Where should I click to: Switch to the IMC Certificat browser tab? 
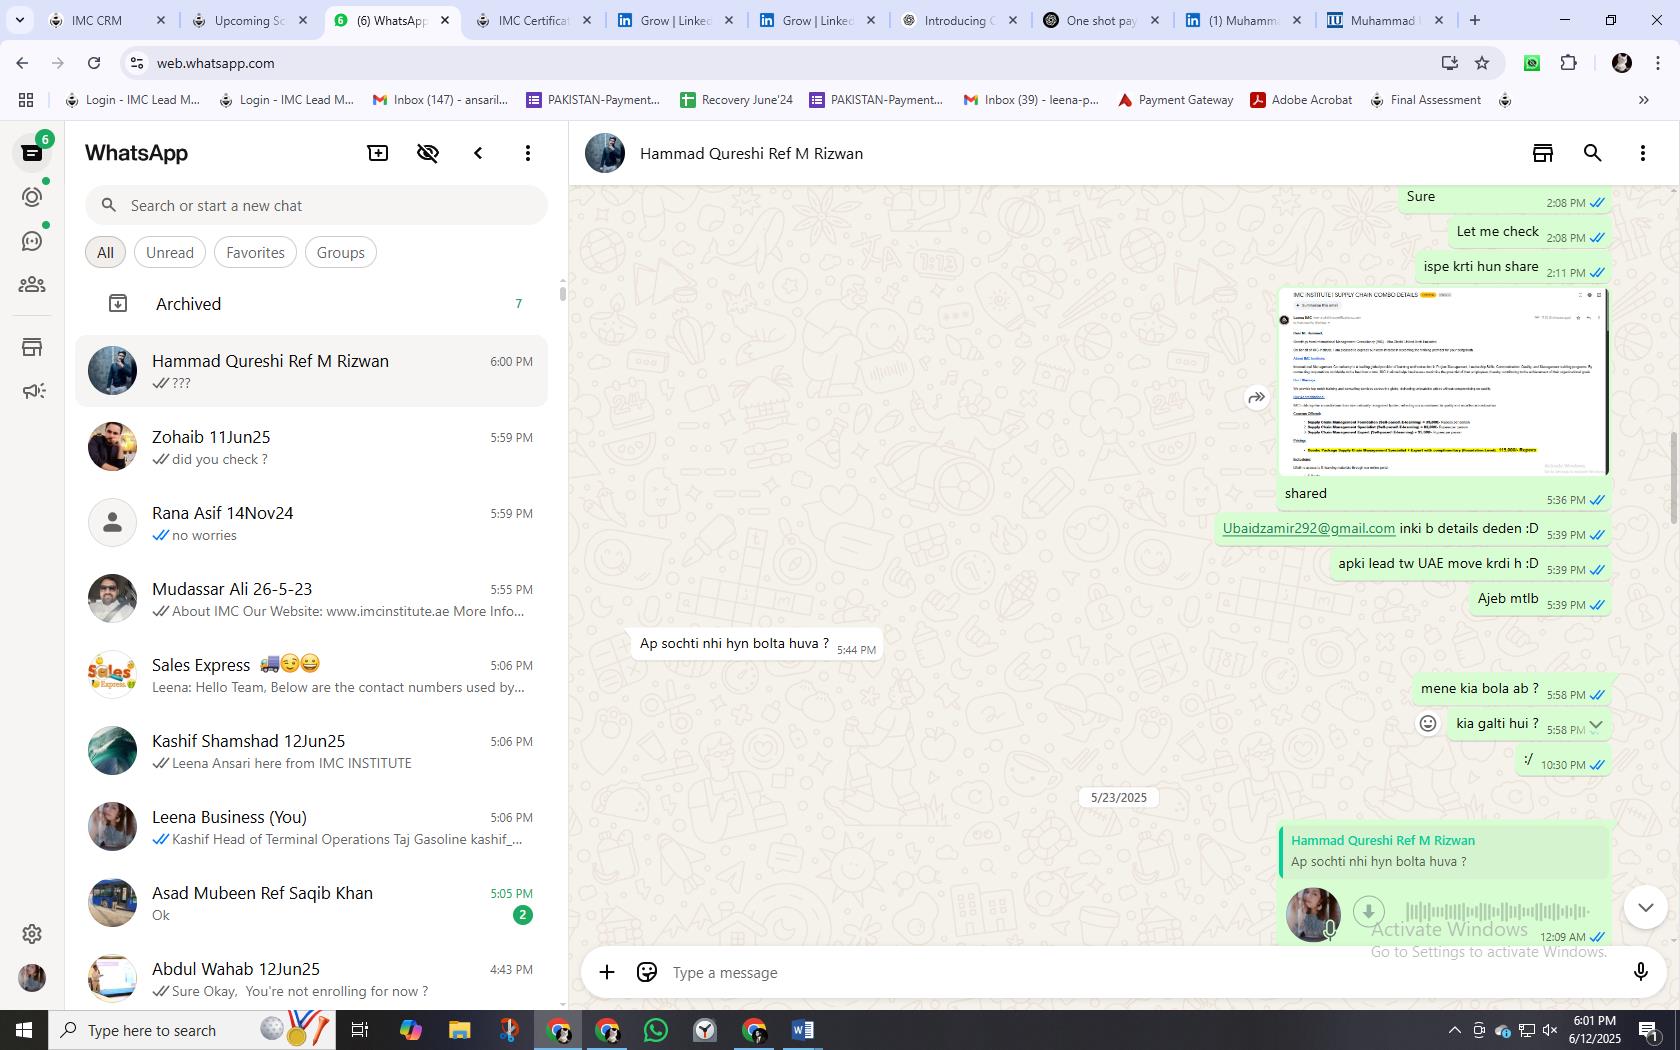(x=534, y=20)
